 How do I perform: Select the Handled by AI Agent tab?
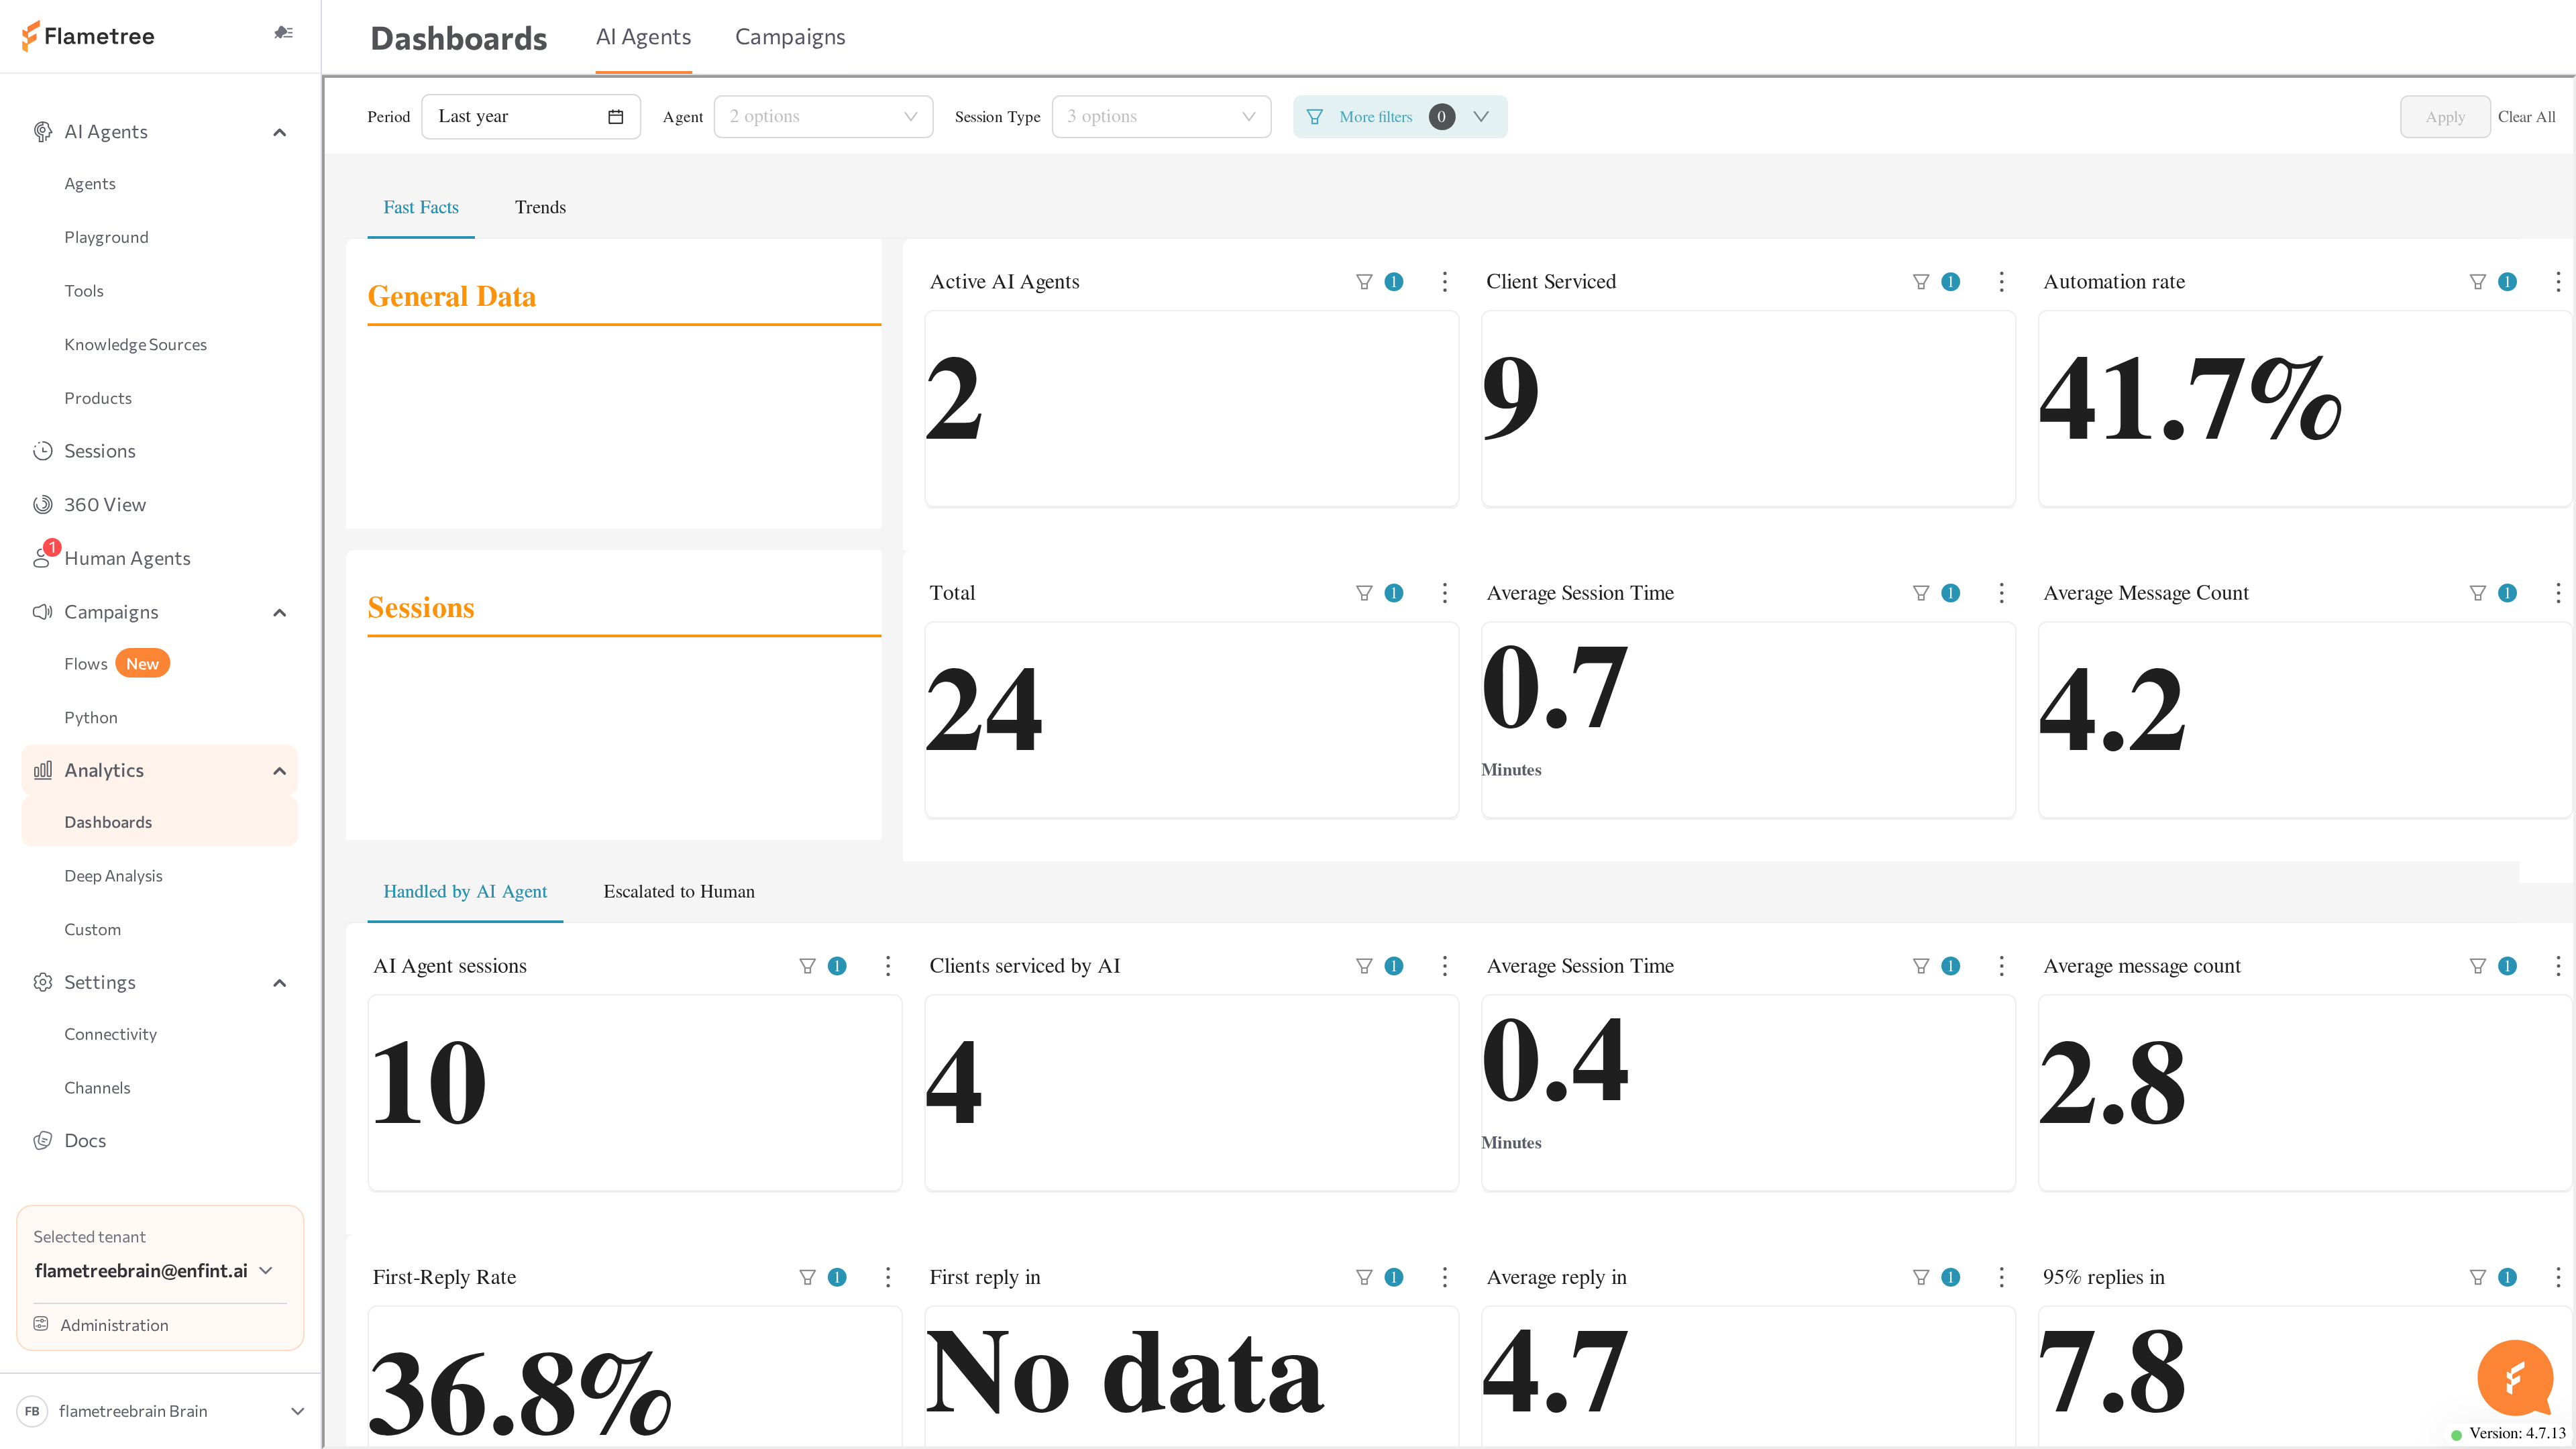pos(465,891)
